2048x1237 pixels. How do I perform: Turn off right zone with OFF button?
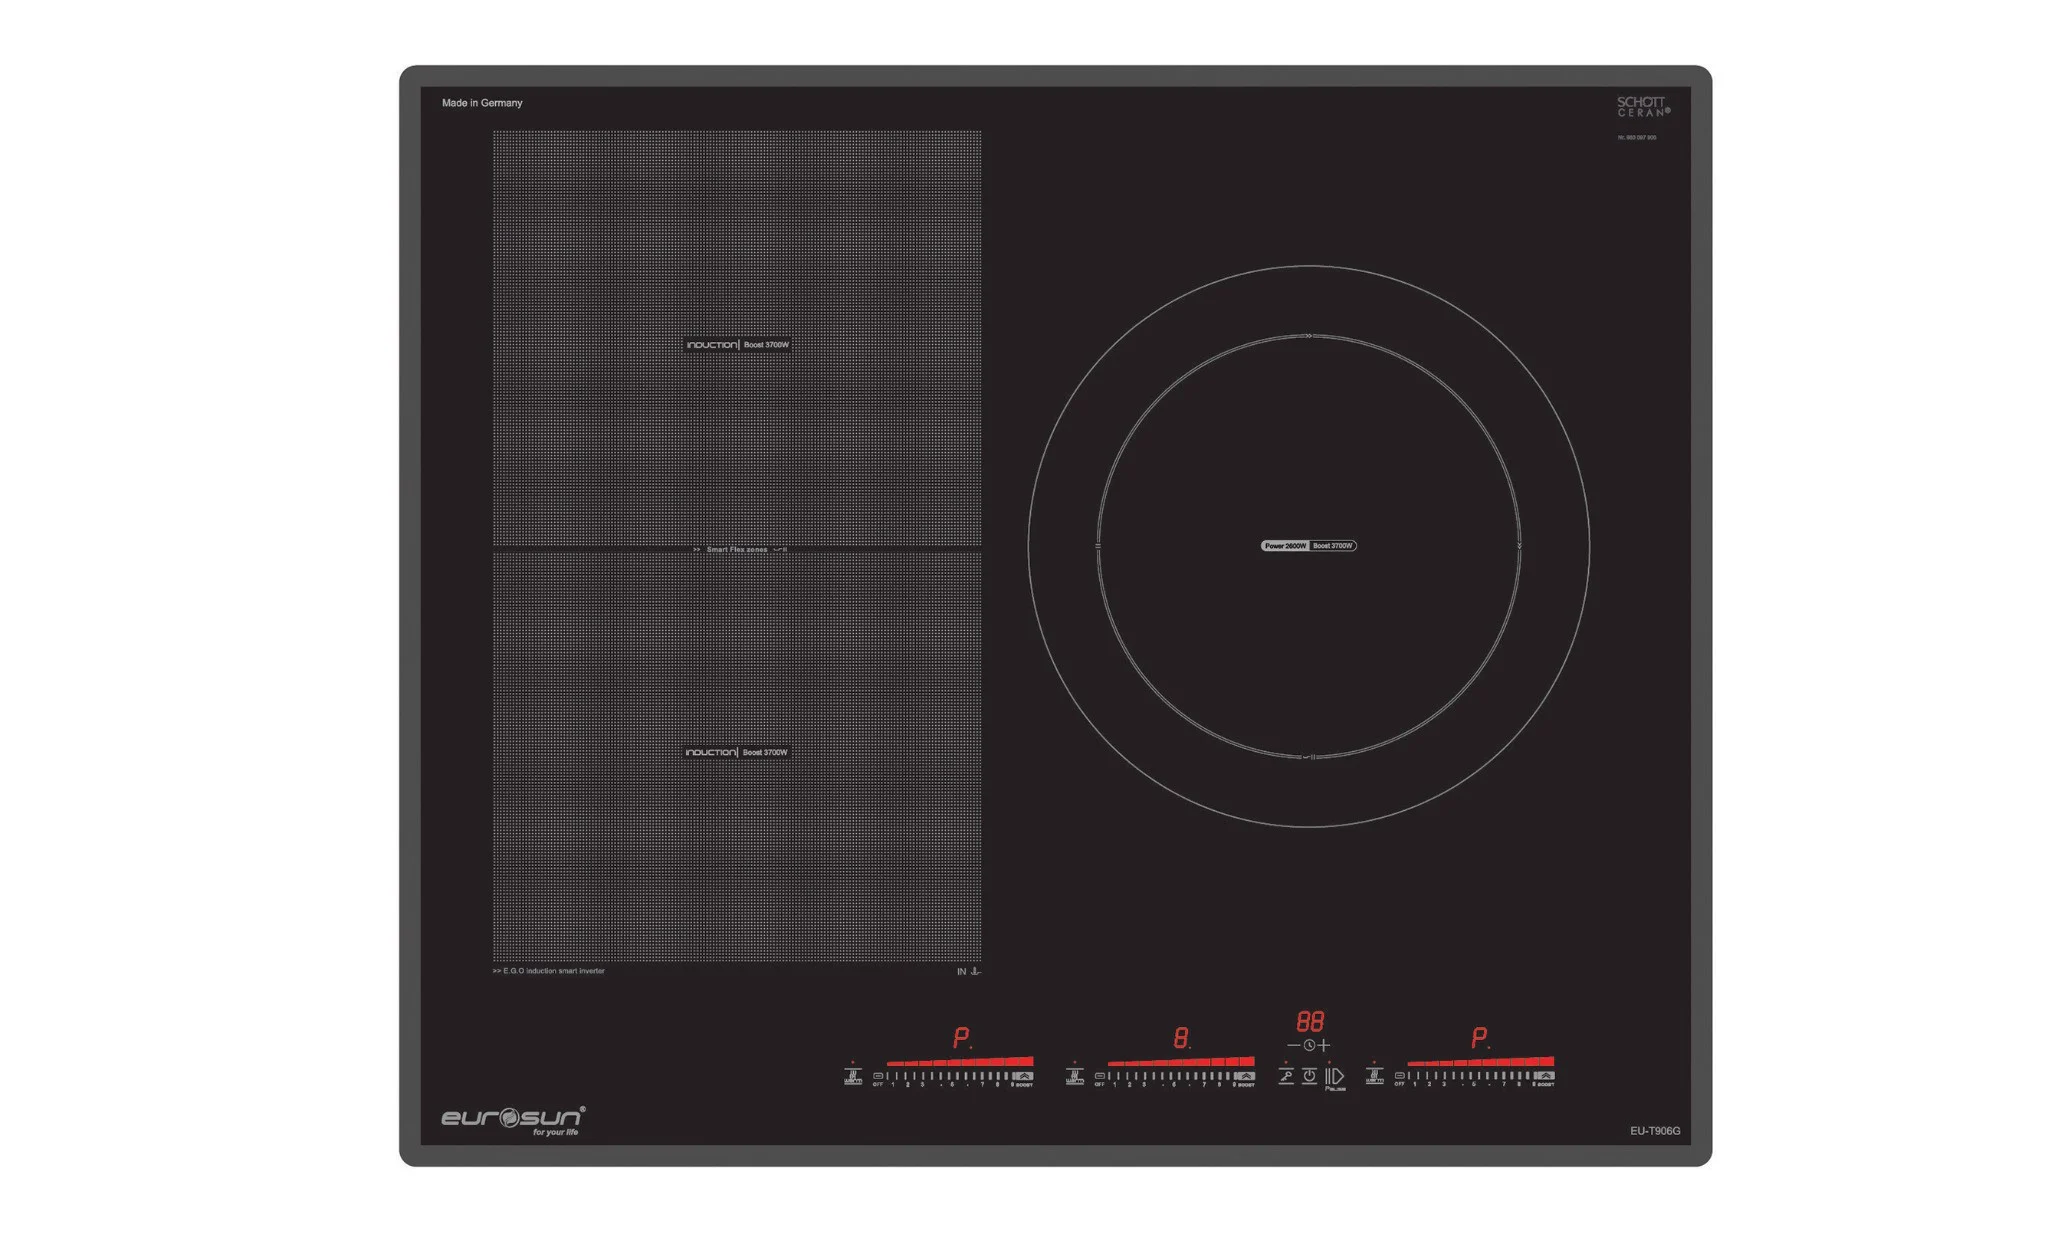tap(1399, 1077)
